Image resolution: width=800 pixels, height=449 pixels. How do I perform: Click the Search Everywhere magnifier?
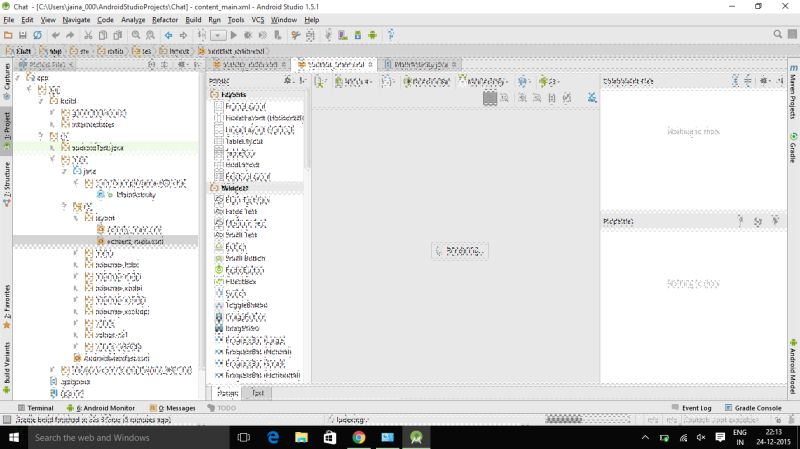(x=778, y=34)
